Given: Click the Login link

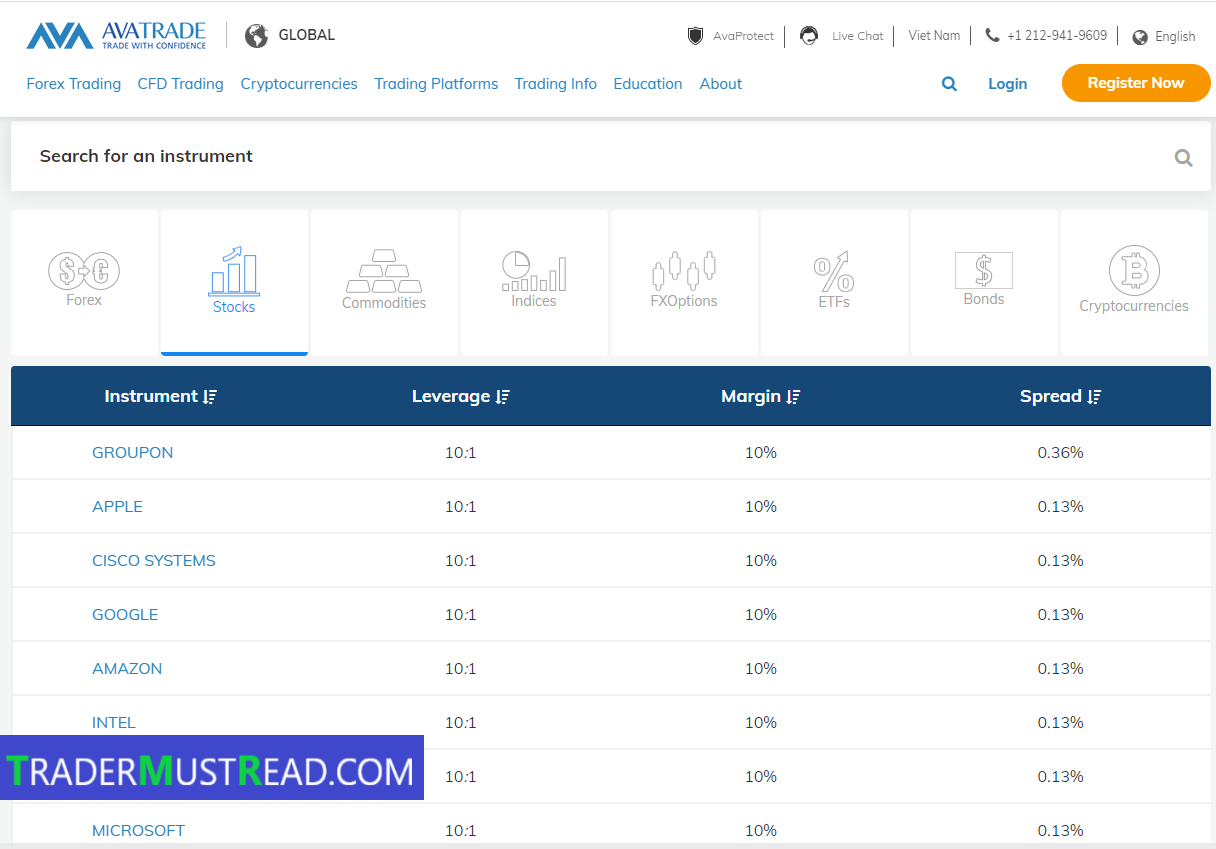Looking at the screenshot, I should click(1008, 84).
